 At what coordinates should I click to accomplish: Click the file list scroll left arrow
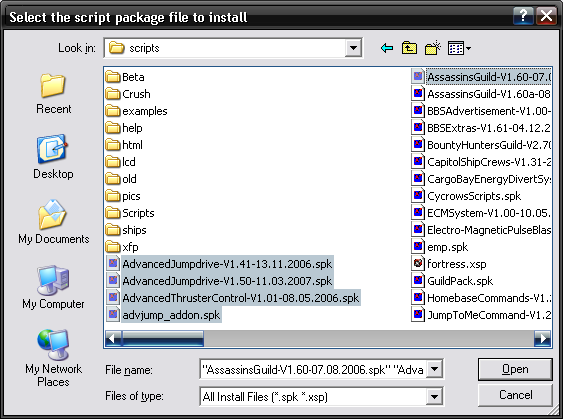(x=113, y=338)
